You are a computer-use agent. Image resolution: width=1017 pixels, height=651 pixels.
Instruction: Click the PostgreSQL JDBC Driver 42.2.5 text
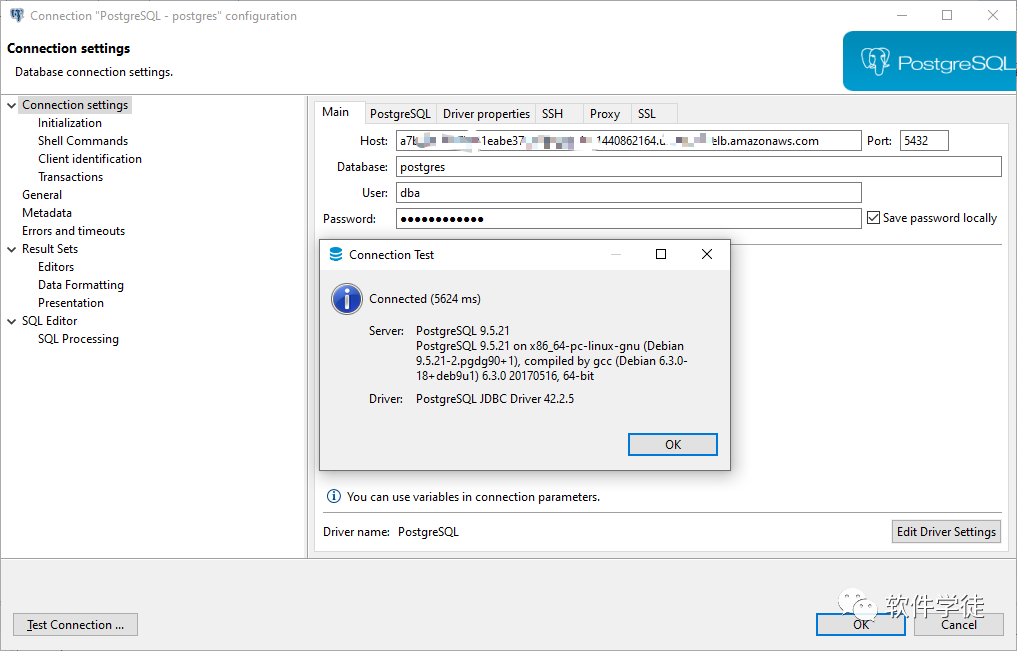pos(495,399)
